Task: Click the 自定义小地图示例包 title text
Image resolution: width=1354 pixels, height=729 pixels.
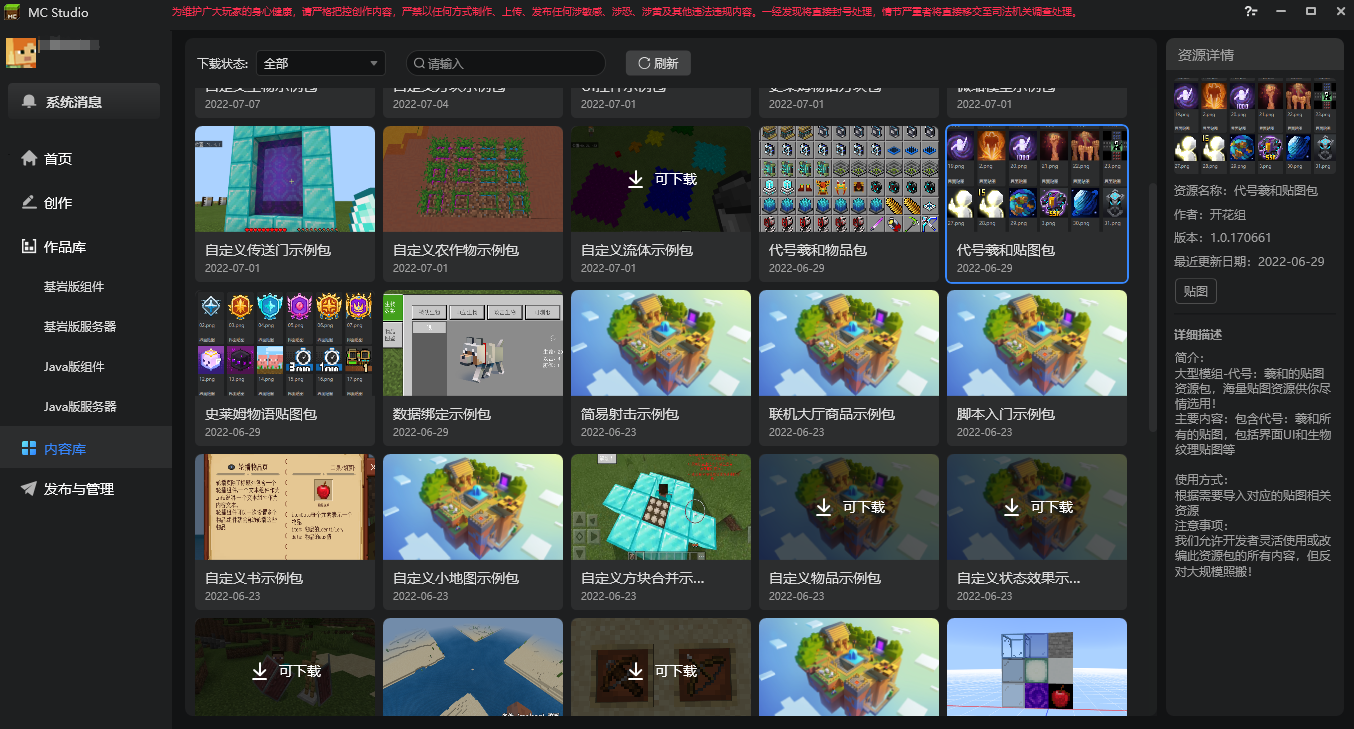Action: [x=456, y=578]
